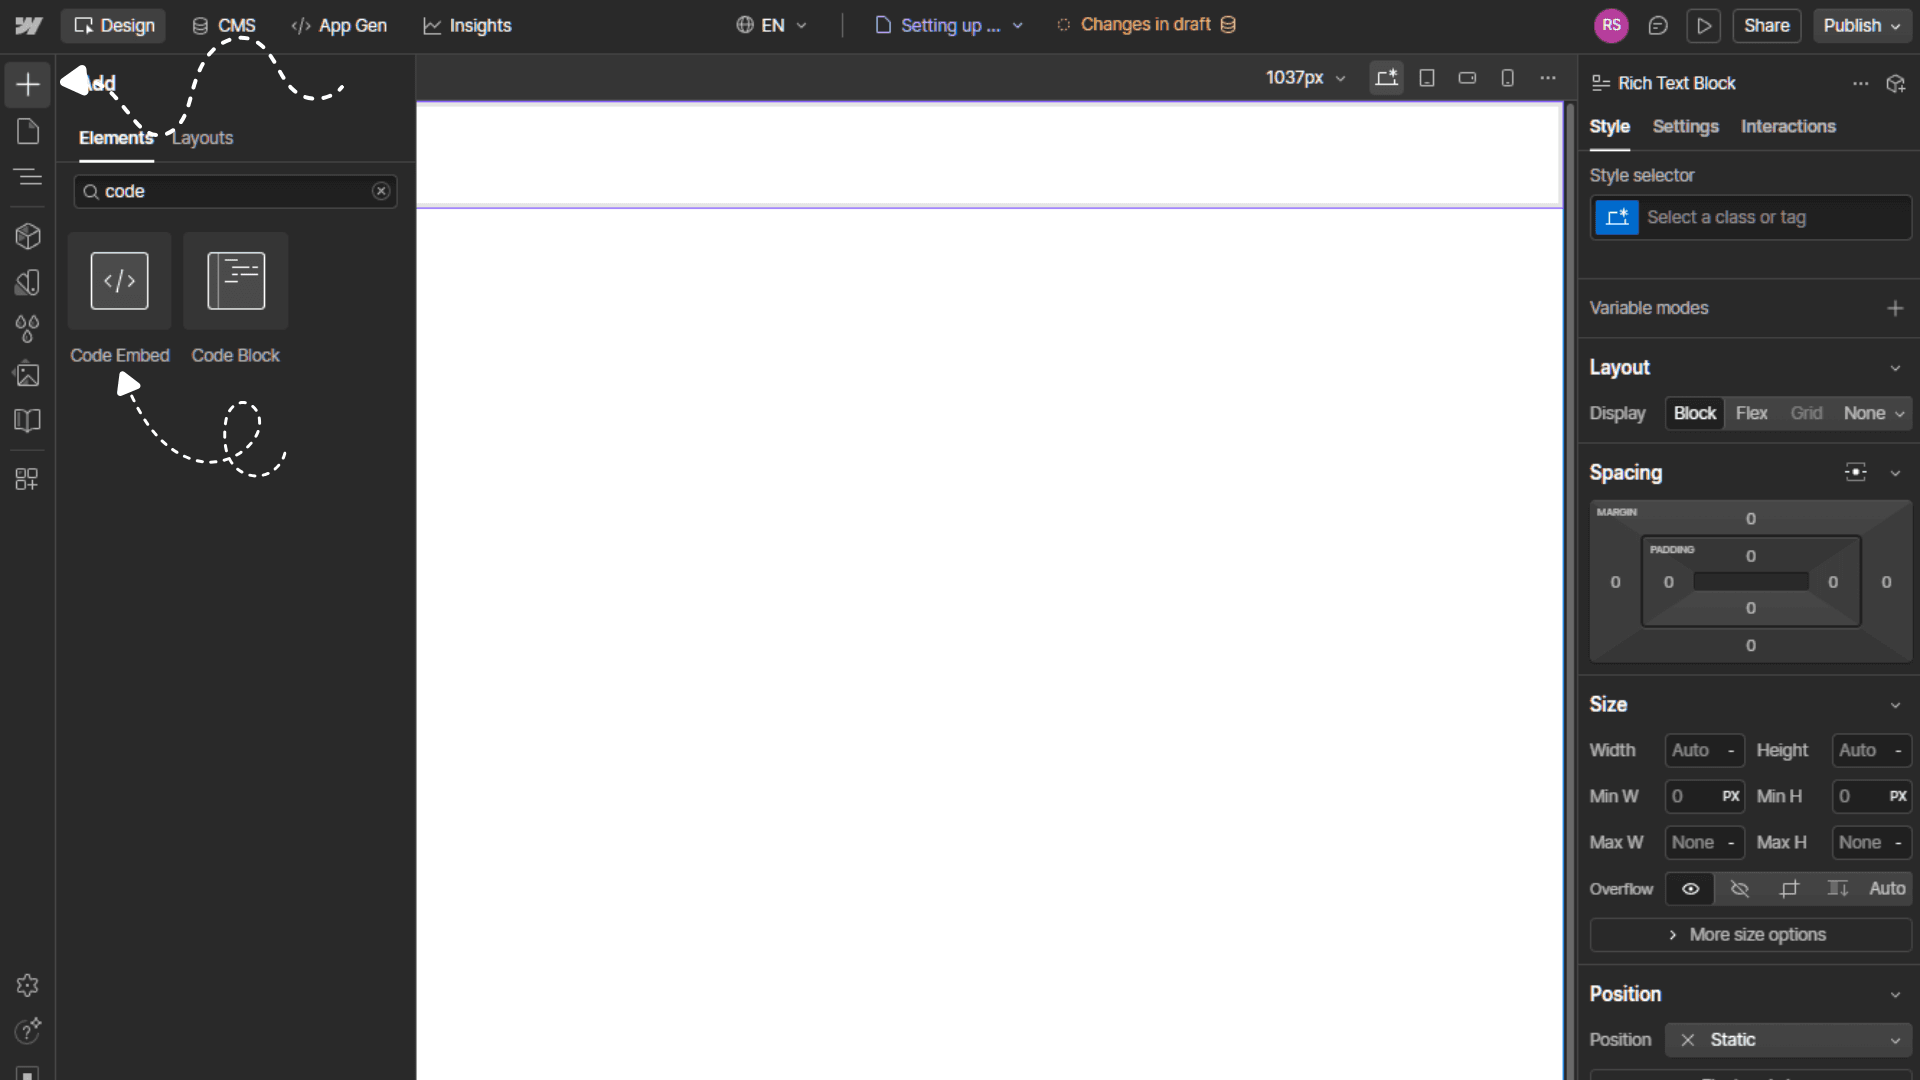Screen dimensions: 1920x1080
Task: Open the language switcher dropdown
Action: (x=771, y=25)
